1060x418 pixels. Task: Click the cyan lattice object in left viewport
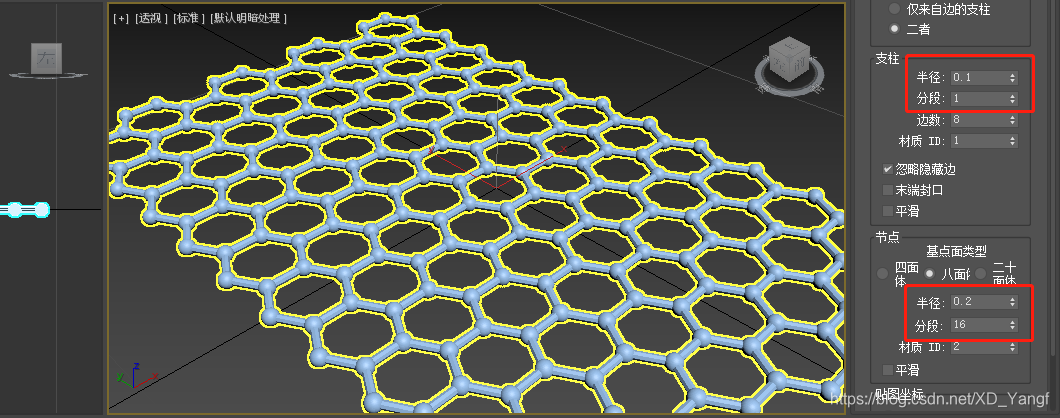[x=26, y=210]
